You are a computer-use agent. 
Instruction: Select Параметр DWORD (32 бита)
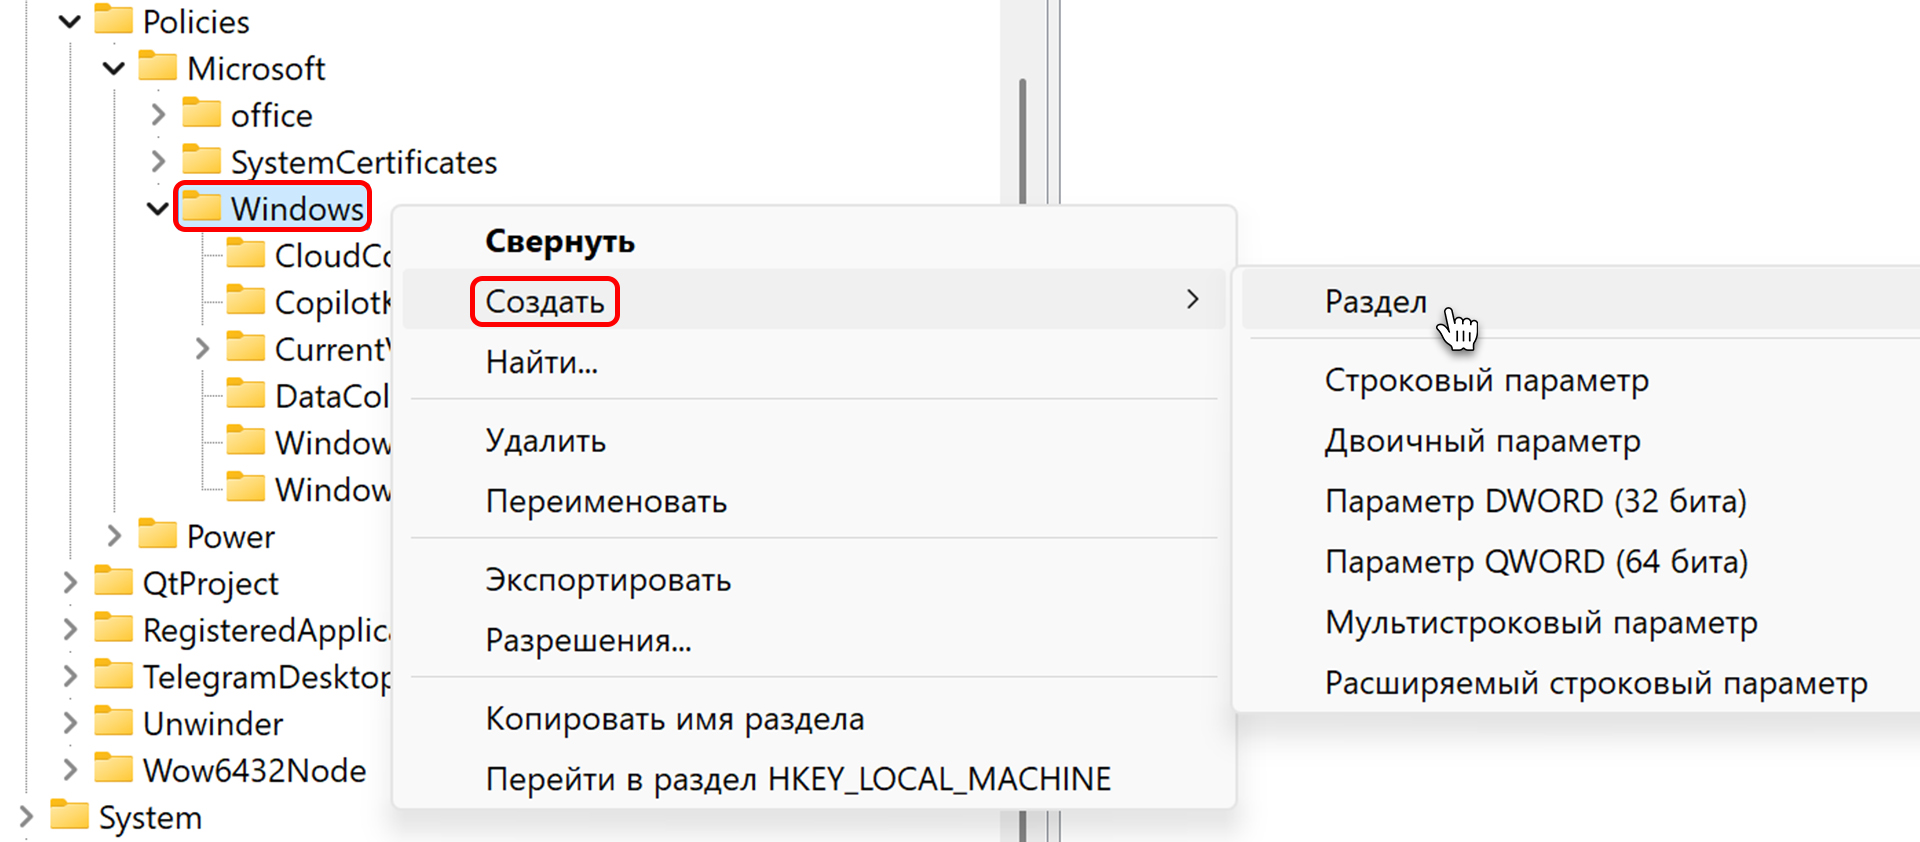[x=1535, y=501]
